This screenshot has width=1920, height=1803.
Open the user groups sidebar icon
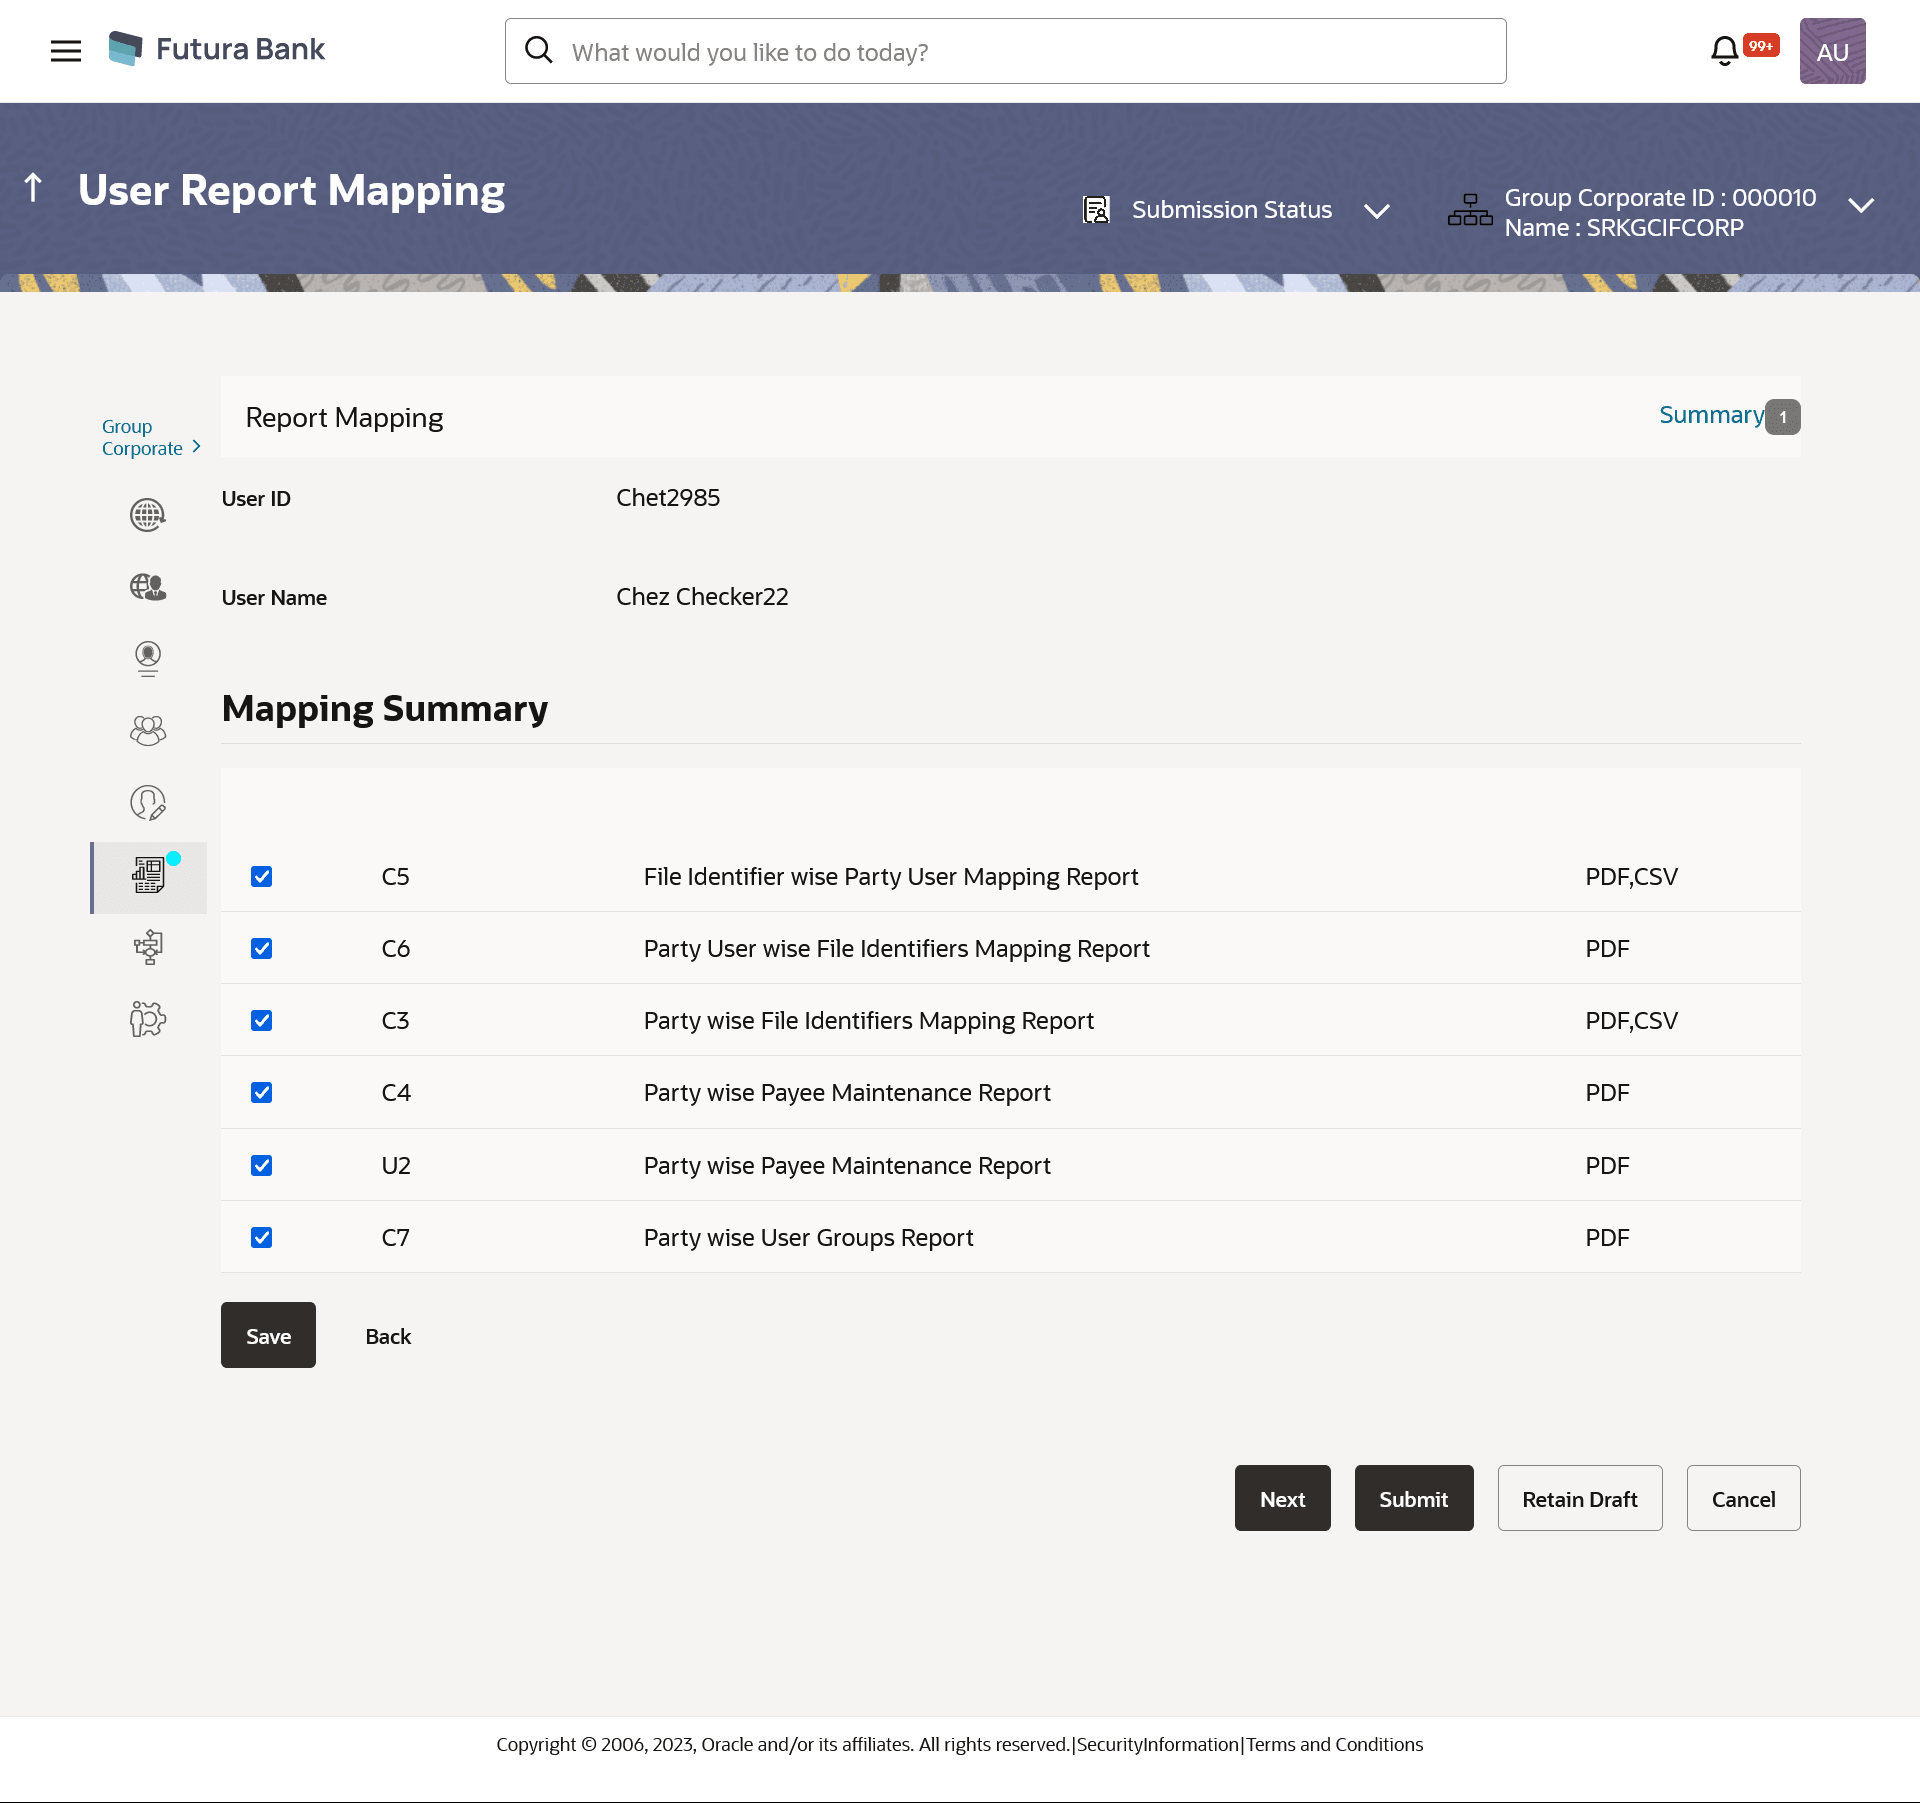[148, 731]
